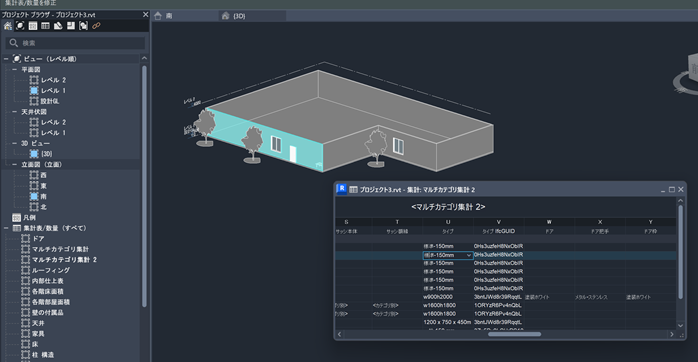Viewport: 698px width, 362px height.
Task: Click the schedules filter icon in browser toolbar
Action: [45, 26]
